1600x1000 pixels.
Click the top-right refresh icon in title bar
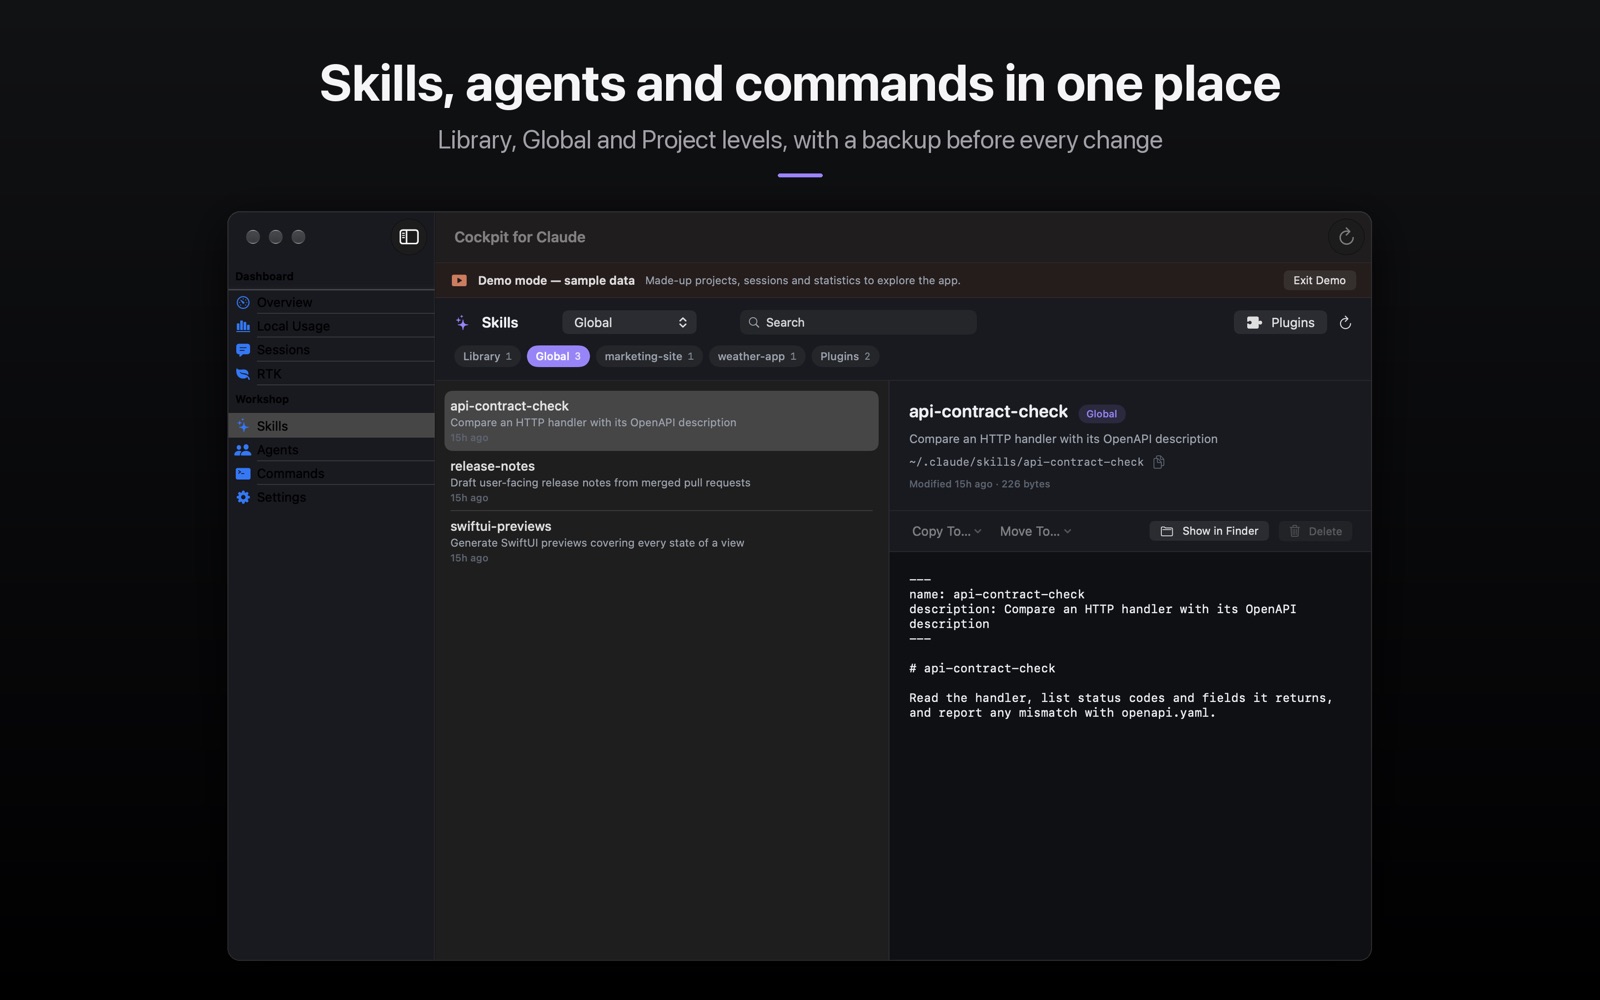(1346, 237)
